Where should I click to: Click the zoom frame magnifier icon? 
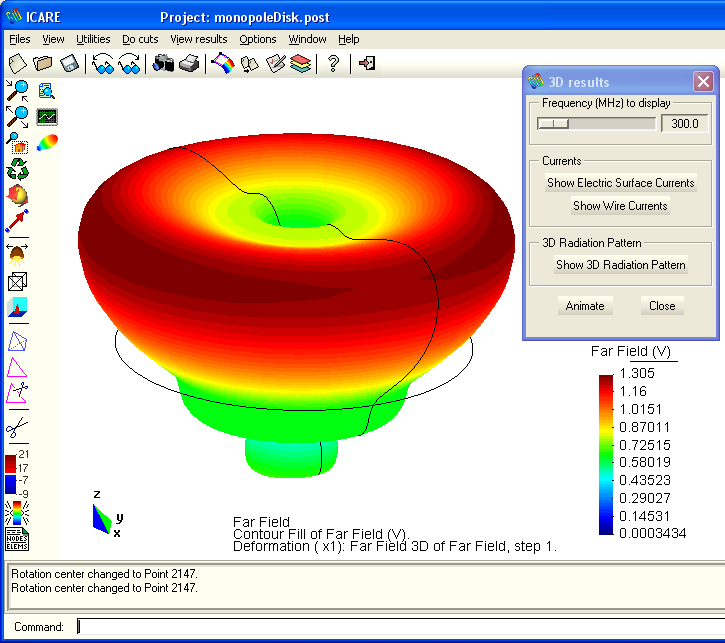[18, 143]
